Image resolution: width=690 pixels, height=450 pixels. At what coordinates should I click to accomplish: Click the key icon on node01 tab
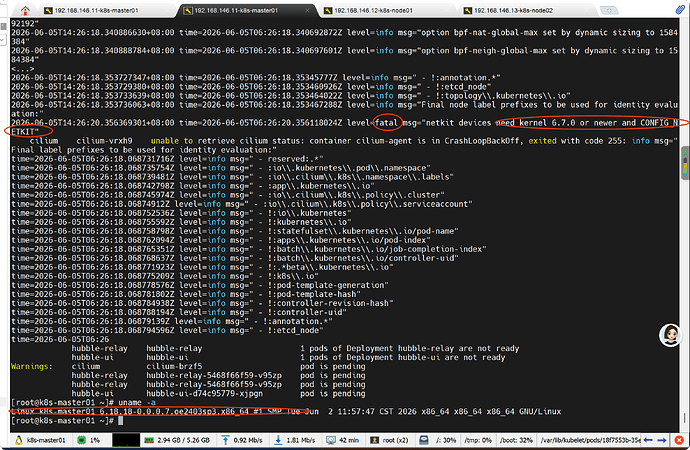328,11
